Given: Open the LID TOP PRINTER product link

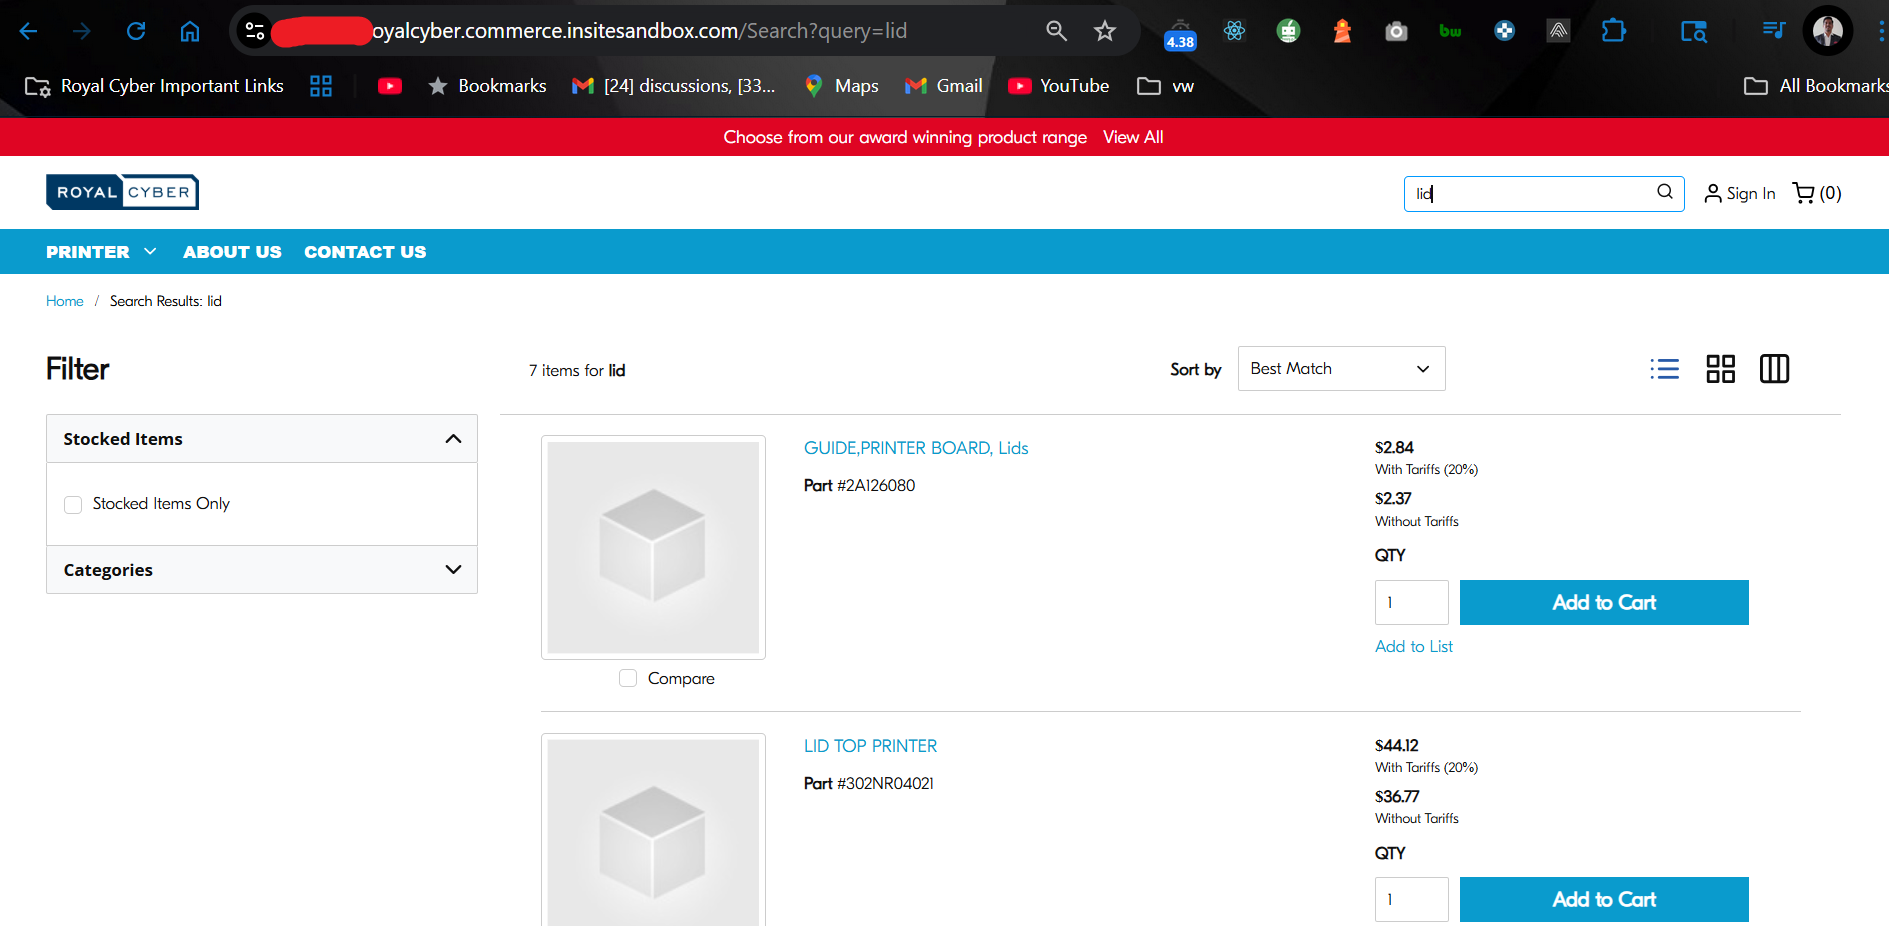Looking at the screenshot, I should click(x=870, y=746).
